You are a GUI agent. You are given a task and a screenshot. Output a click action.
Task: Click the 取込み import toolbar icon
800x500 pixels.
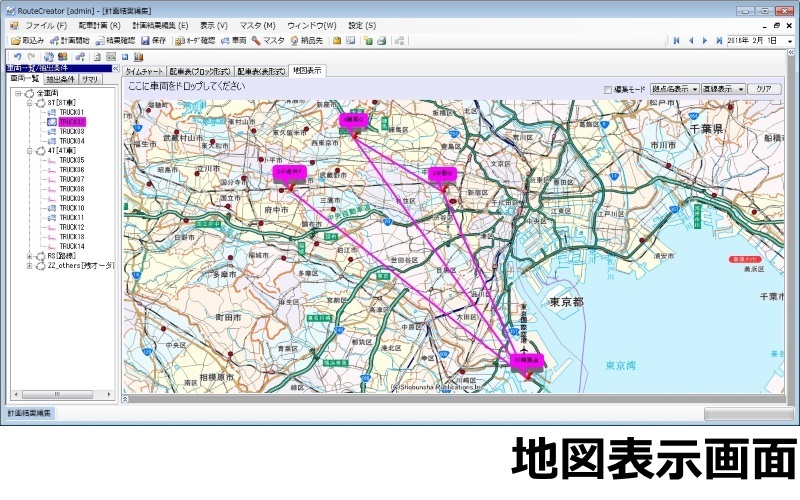(x=28, y=41)
